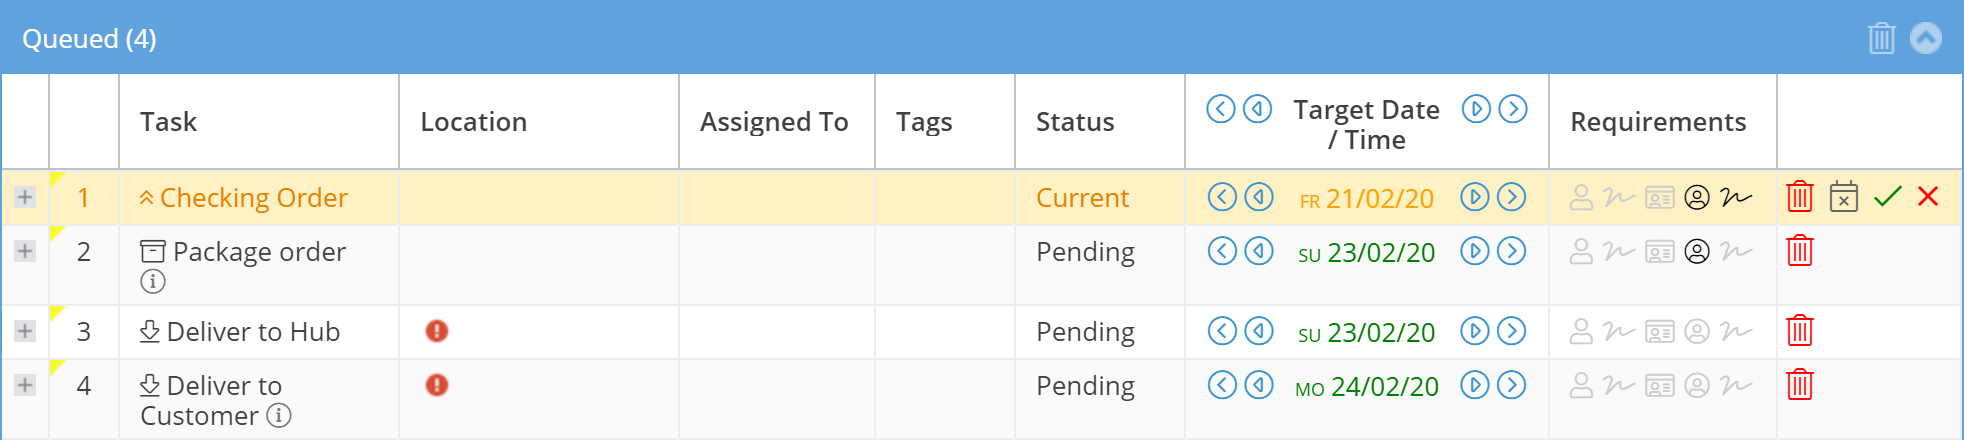Mark Checking Order as complete with green checkmark

(x=1887, y=197)
